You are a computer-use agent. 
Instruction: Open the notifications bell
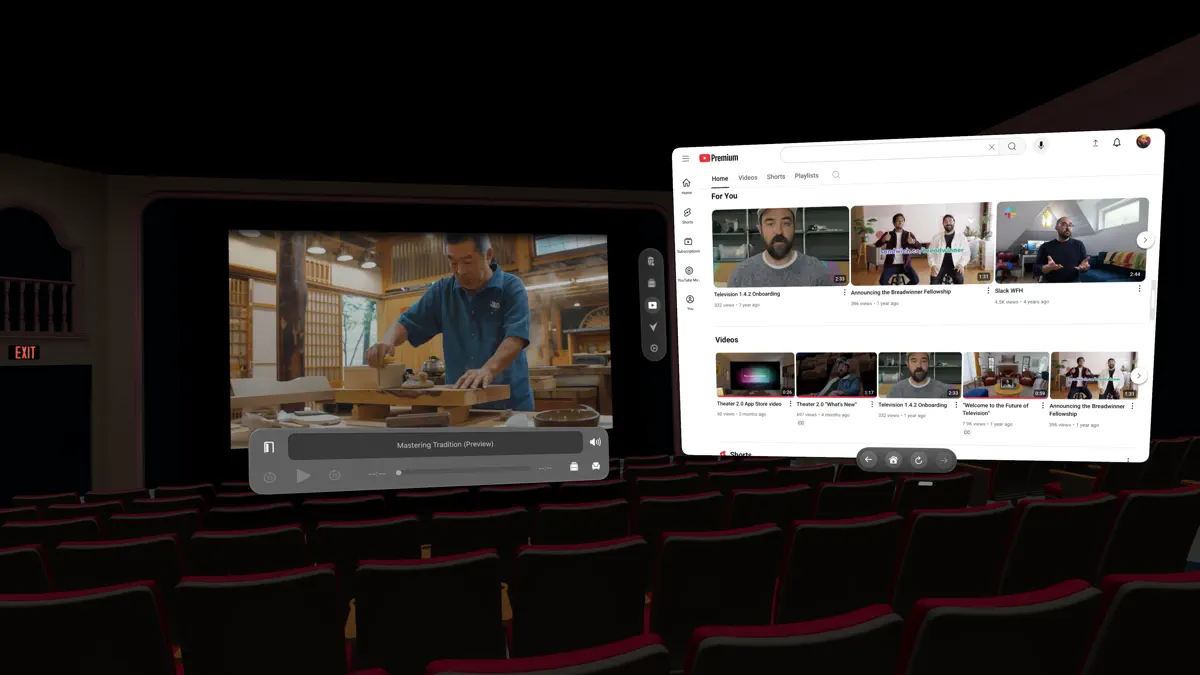point(1117,144)
